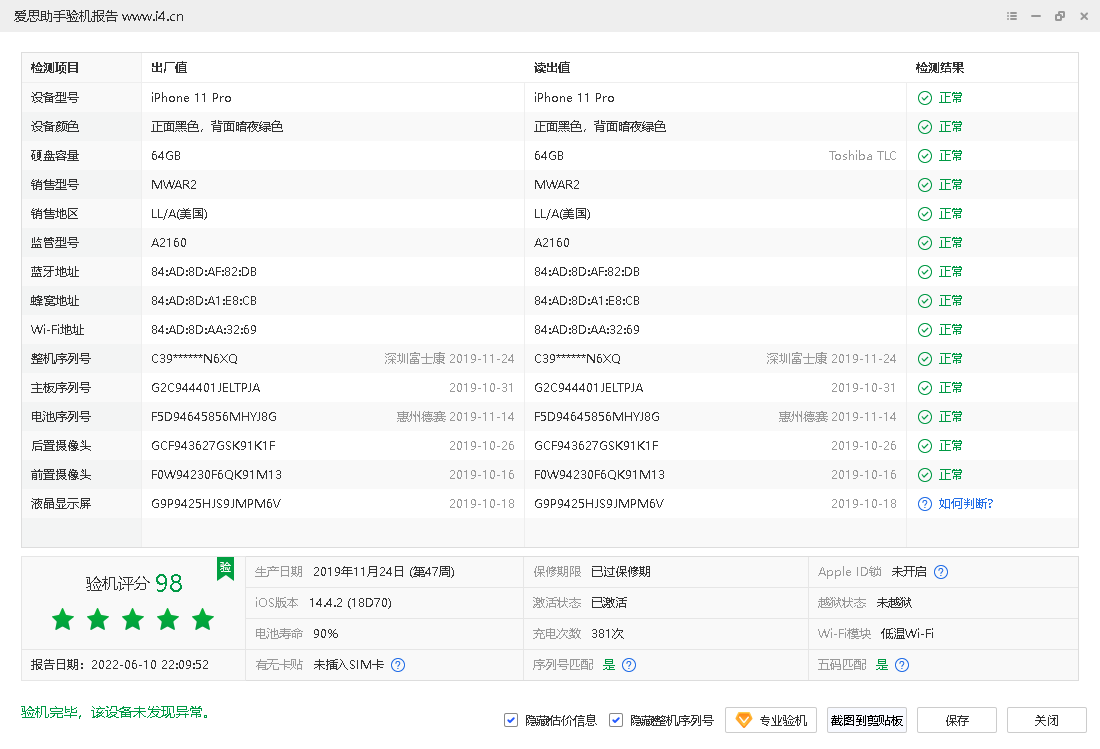Click 验机评分 98 score text
This screenshot has width=1100, height=749.
click(133, 583)
